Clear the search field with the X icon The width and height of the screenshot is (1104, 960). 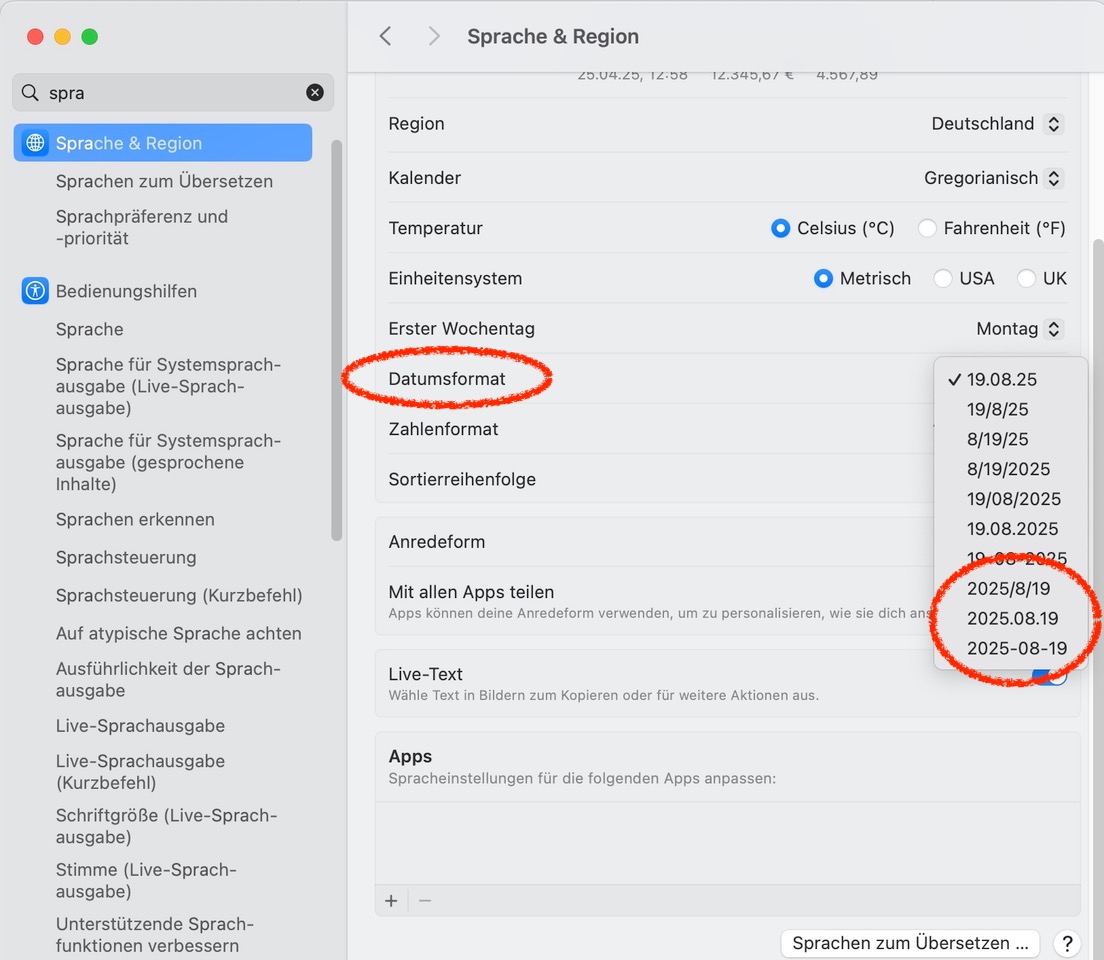(315, 93)
